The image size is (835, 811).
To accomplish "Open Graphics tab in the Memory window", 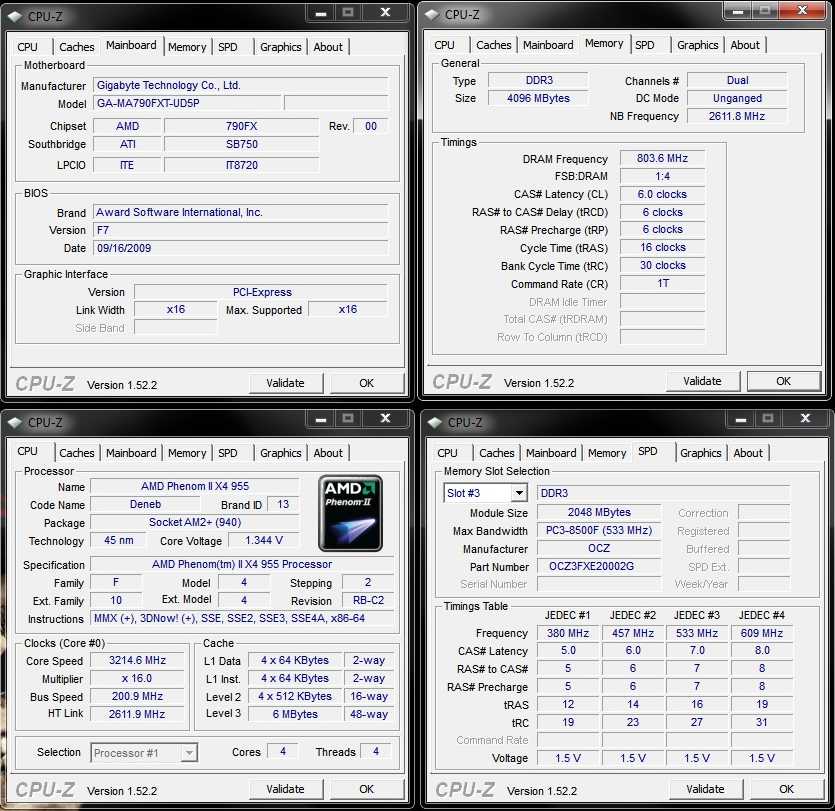I will [x=698, y=45].
